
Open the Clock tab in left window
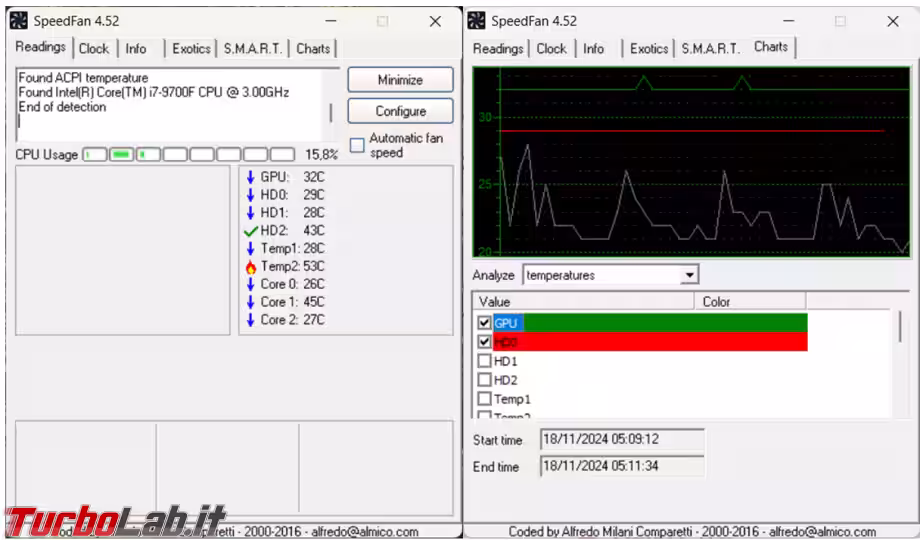tap(94, 49)
